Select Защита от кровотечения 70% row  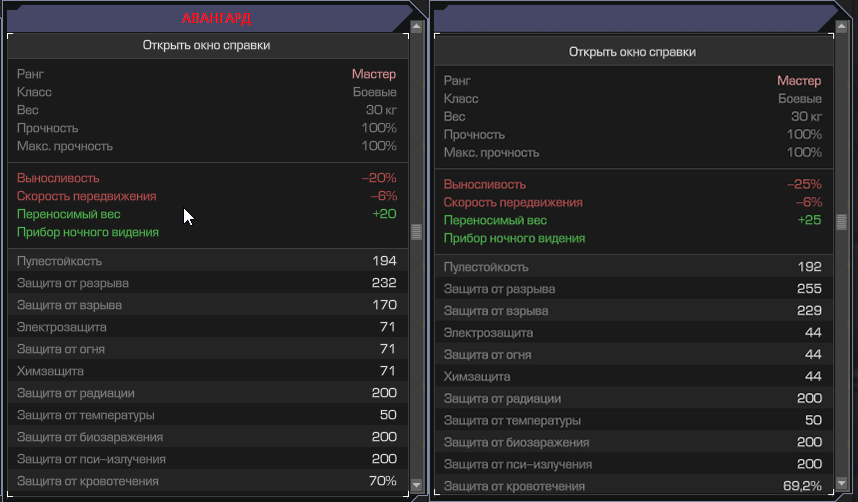pos(207,481)
